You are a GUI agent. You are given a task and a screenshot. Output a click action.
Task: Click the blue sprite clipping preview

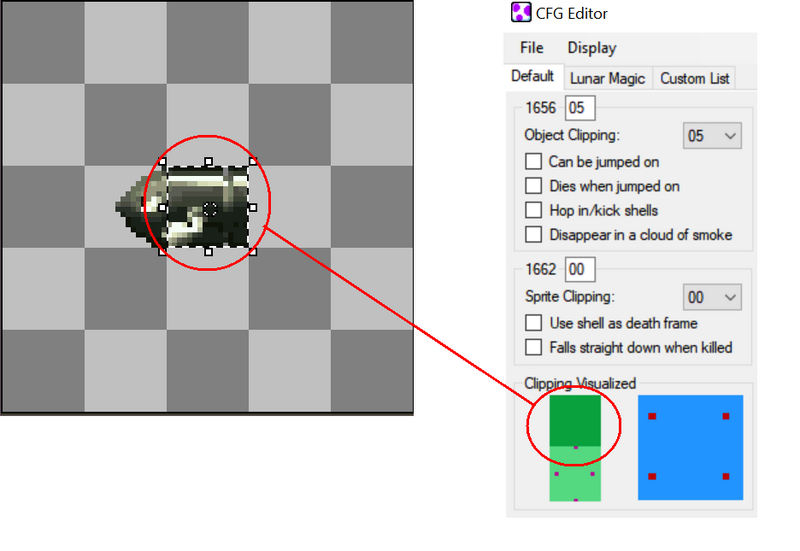click(x=690, y=447)
